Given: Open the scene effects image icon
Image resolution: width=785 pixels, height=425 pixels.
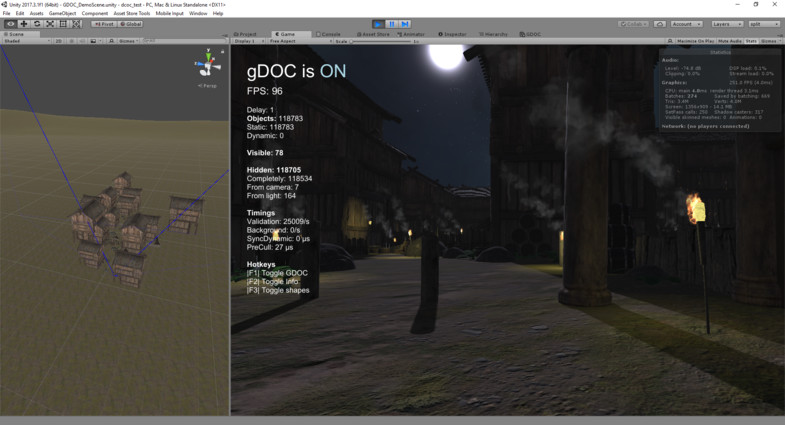Looking at the screenshot, I should pos(93,41).
